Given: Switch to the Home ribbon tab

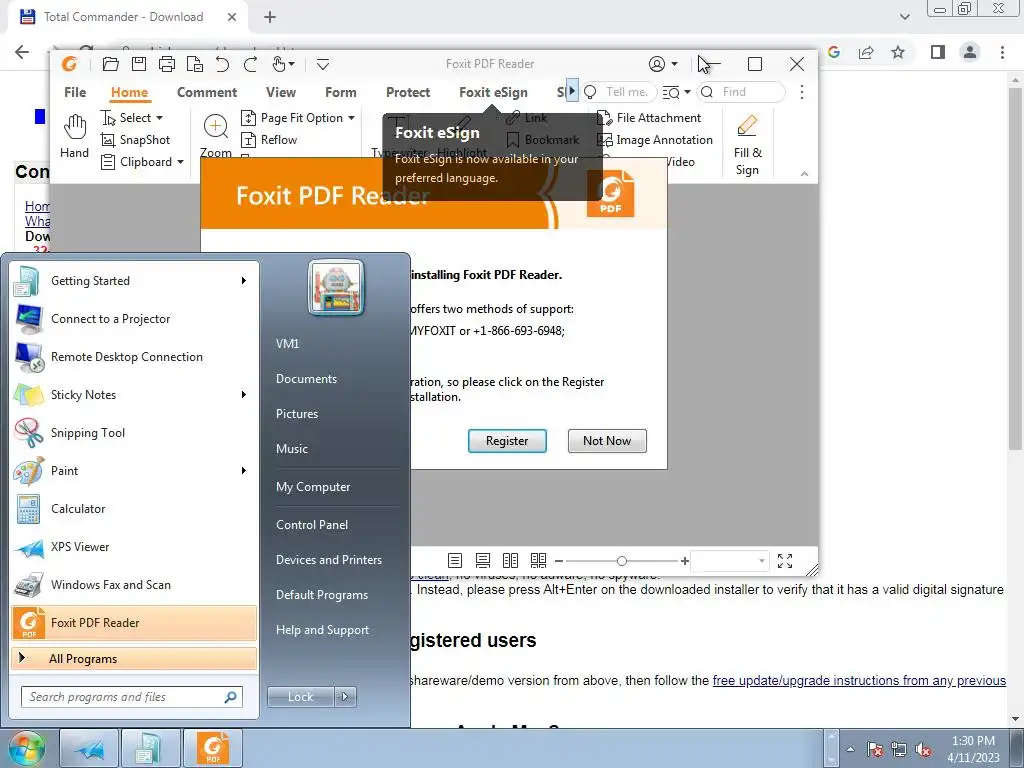Looking at the screenshot, I should (129, 92).
